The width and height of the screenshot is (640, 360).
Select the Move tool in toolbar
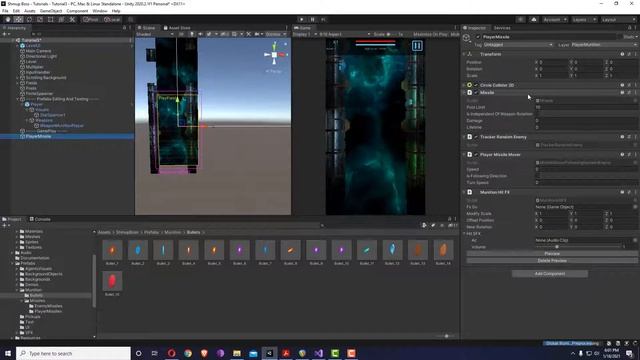18,19
